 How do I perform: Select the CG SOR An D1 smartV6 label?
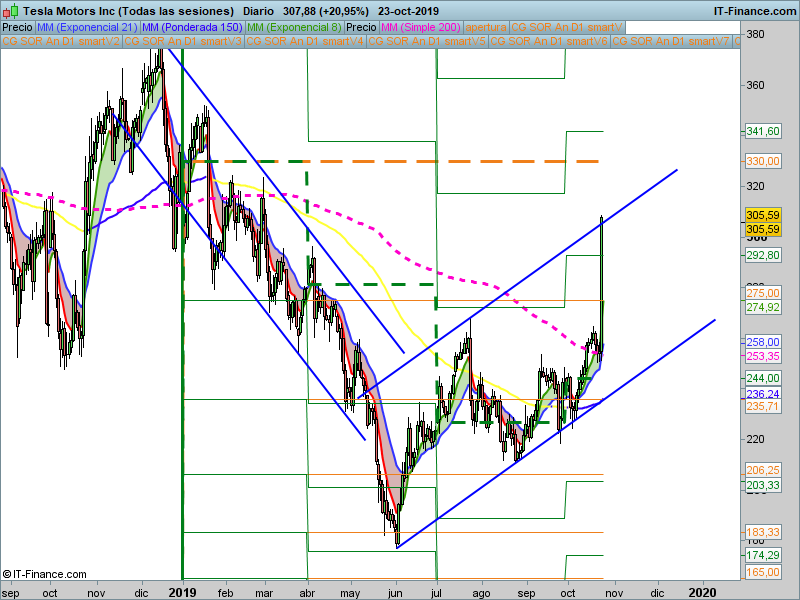[x=549, y=41]
